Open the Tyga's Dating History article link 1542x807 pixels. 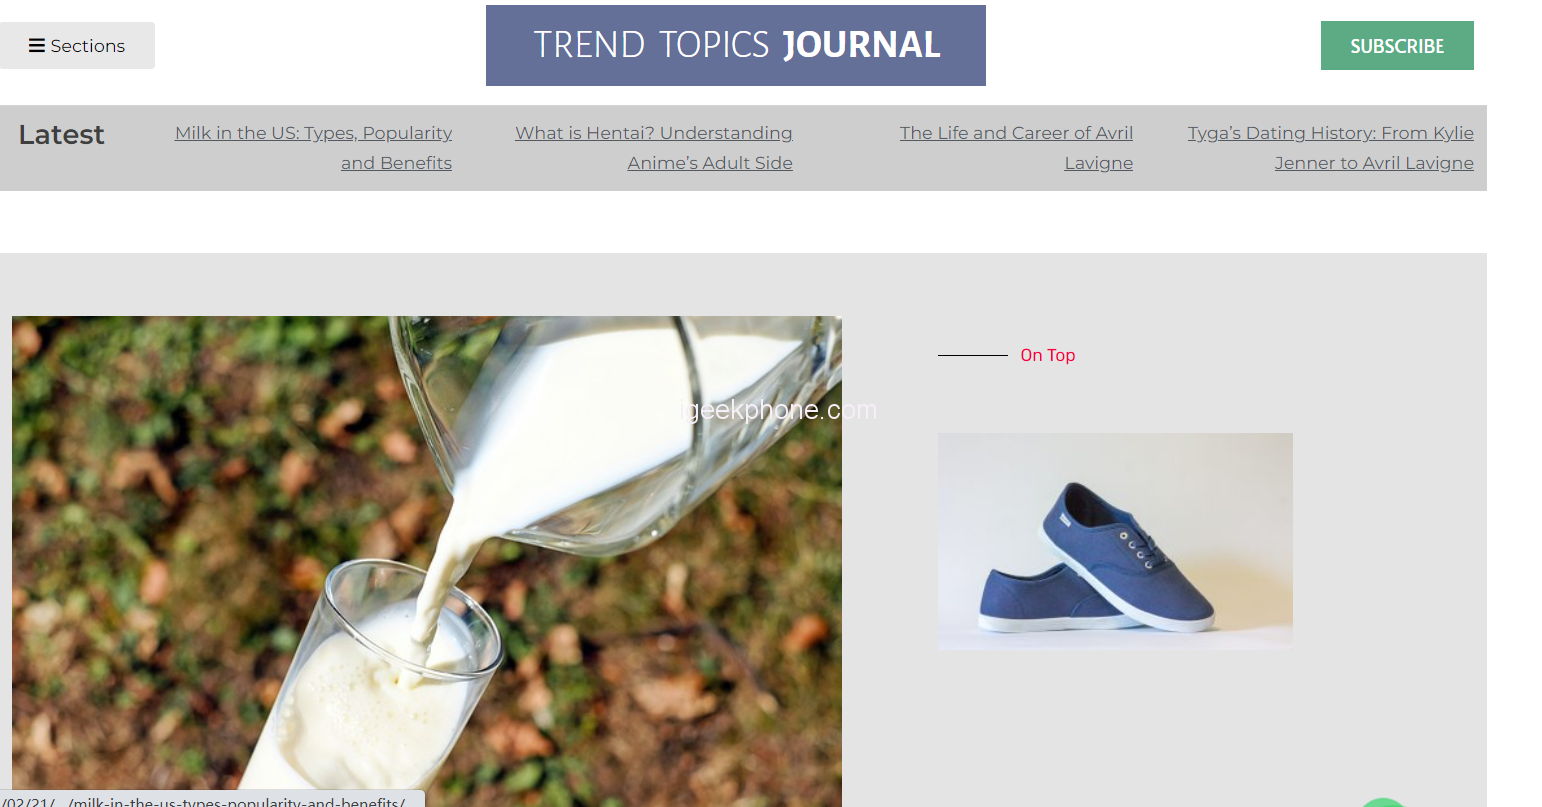(1330, 148)
